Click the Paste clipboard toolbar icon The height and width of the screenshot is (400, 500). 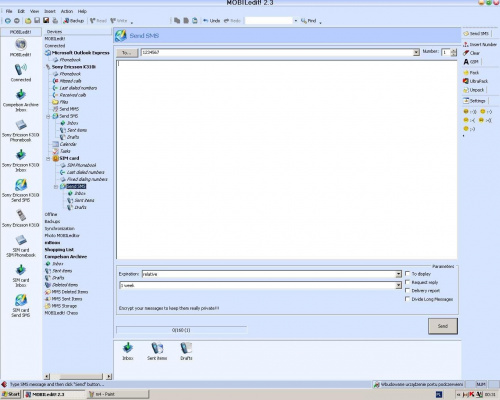click(195, 21)
